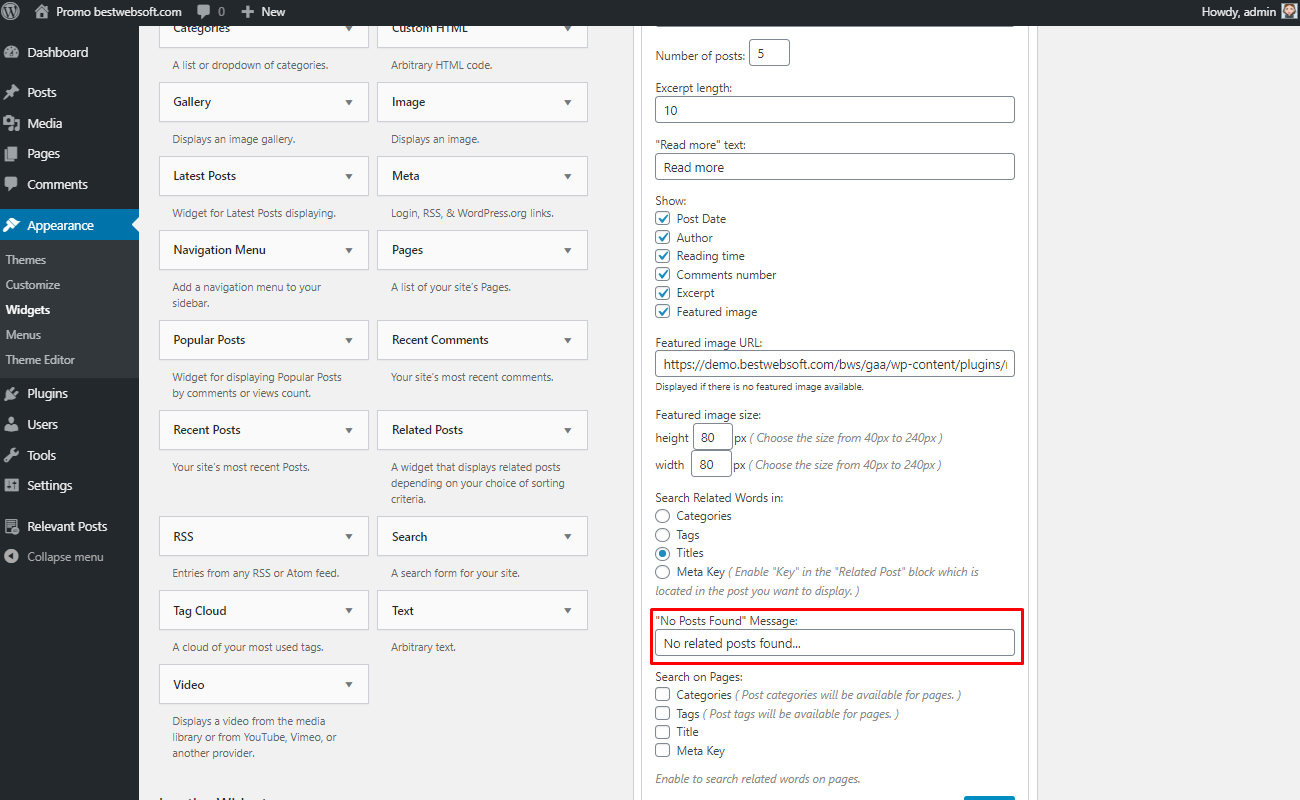Click the Appearance brush icon
1300x800 pixels.
point(12,225)
